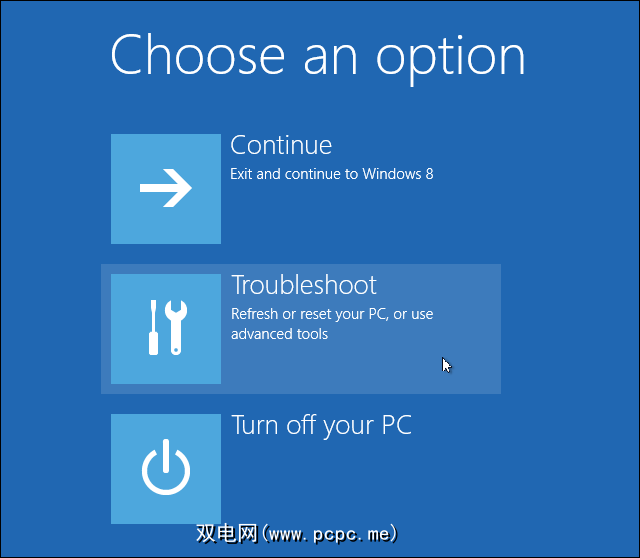
Task: Click the advanced tools description line
Action: (280, 334)
